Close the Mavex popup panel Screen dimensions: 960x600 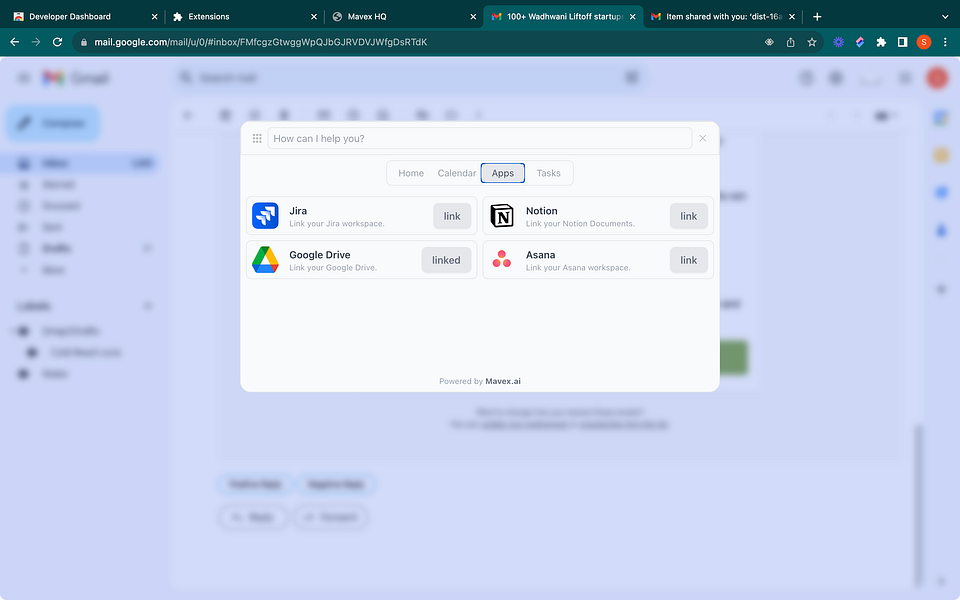pyautogui.click(x=703, y=138)
